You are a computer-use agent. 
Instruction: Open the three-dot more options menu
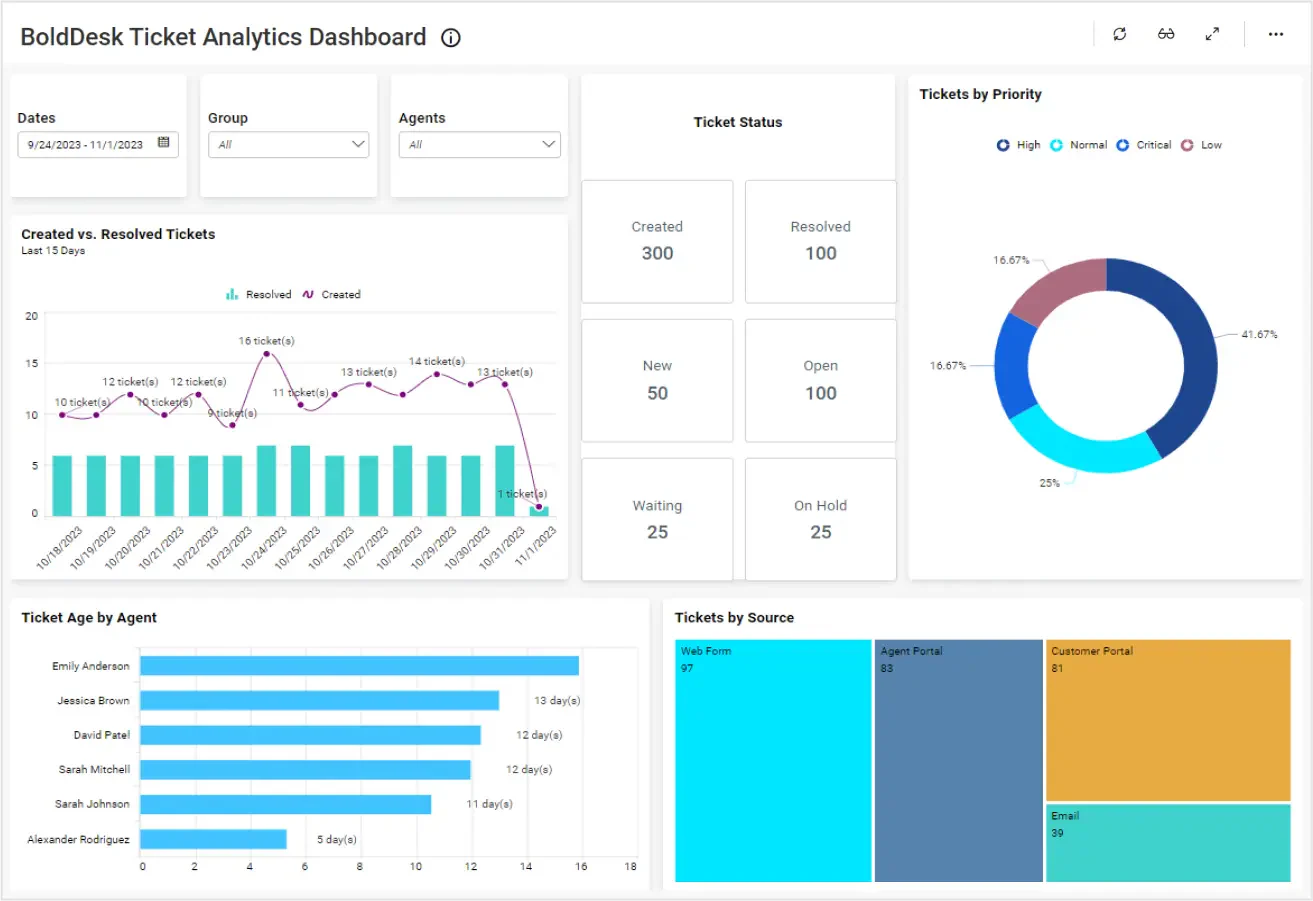coord(1276,34)
